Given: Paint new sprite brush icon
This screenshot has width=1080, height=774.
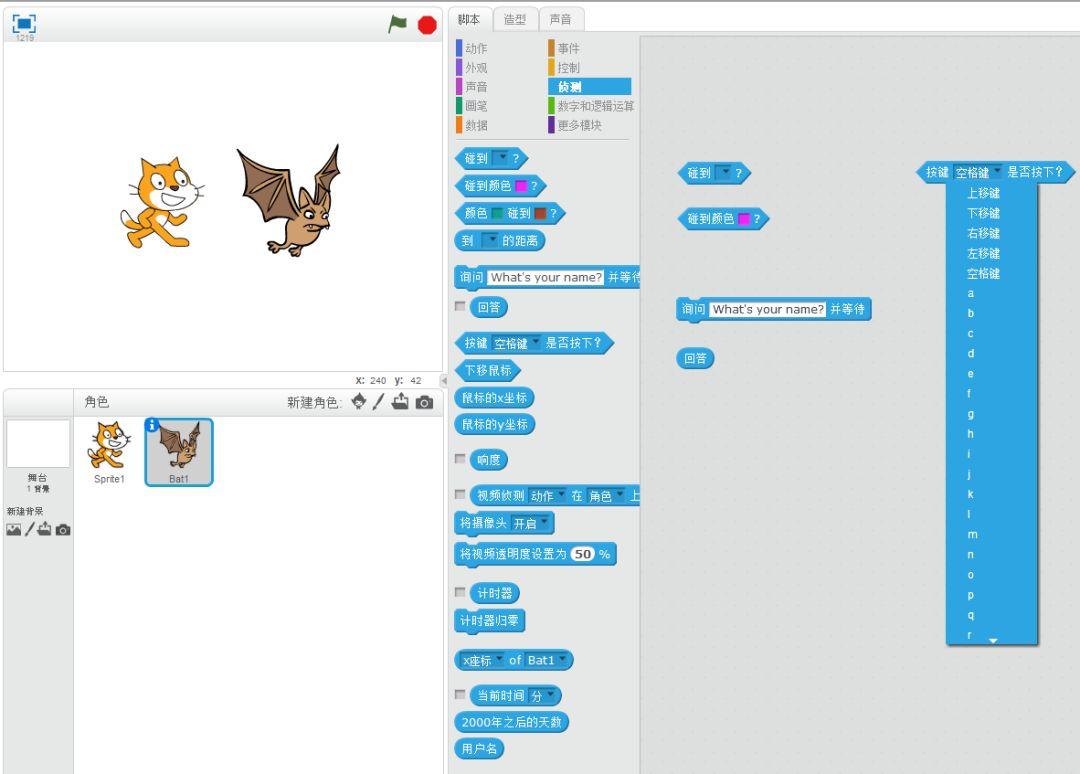Looking at the screenshot, I should coord(378,401).
